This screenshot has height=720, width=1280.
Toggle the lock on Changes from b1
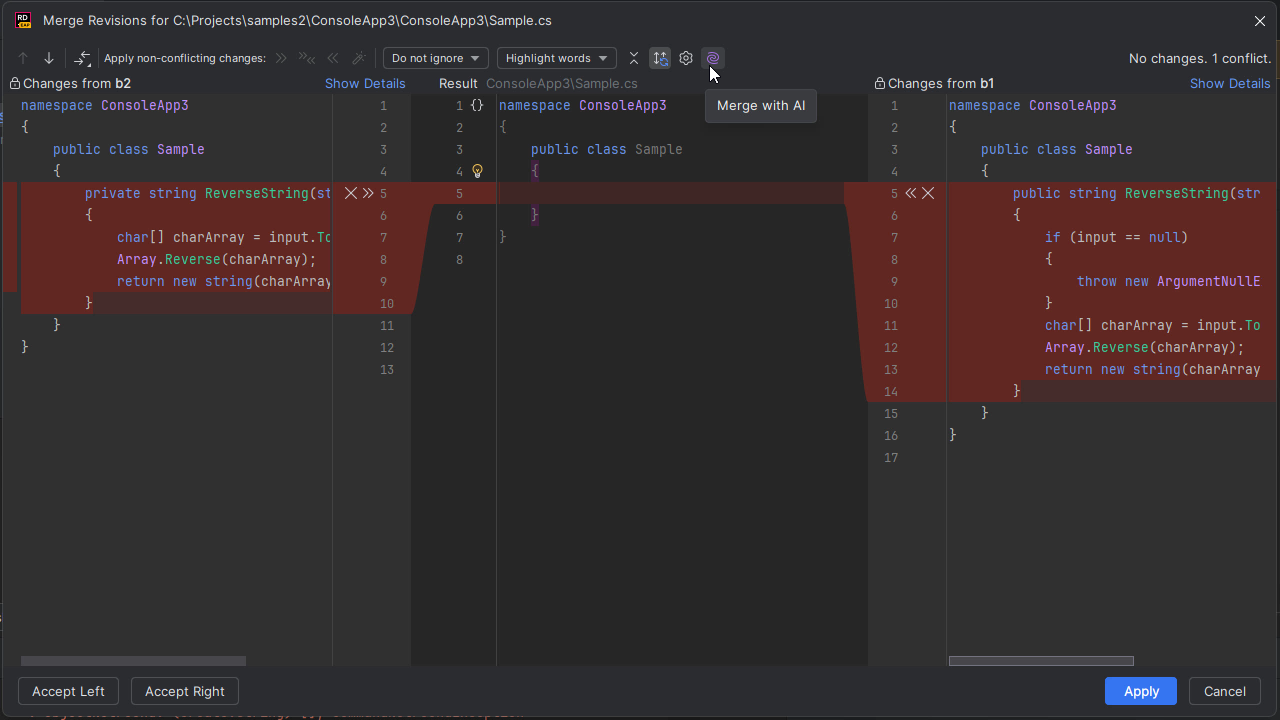[880, 84]
